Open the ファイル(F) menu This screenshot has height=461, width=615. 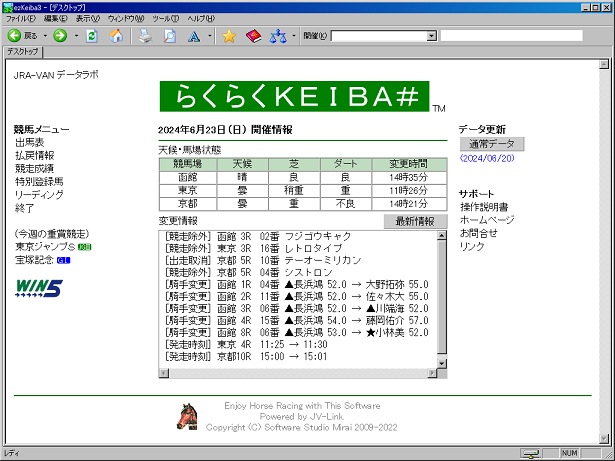tap(20, 18)
